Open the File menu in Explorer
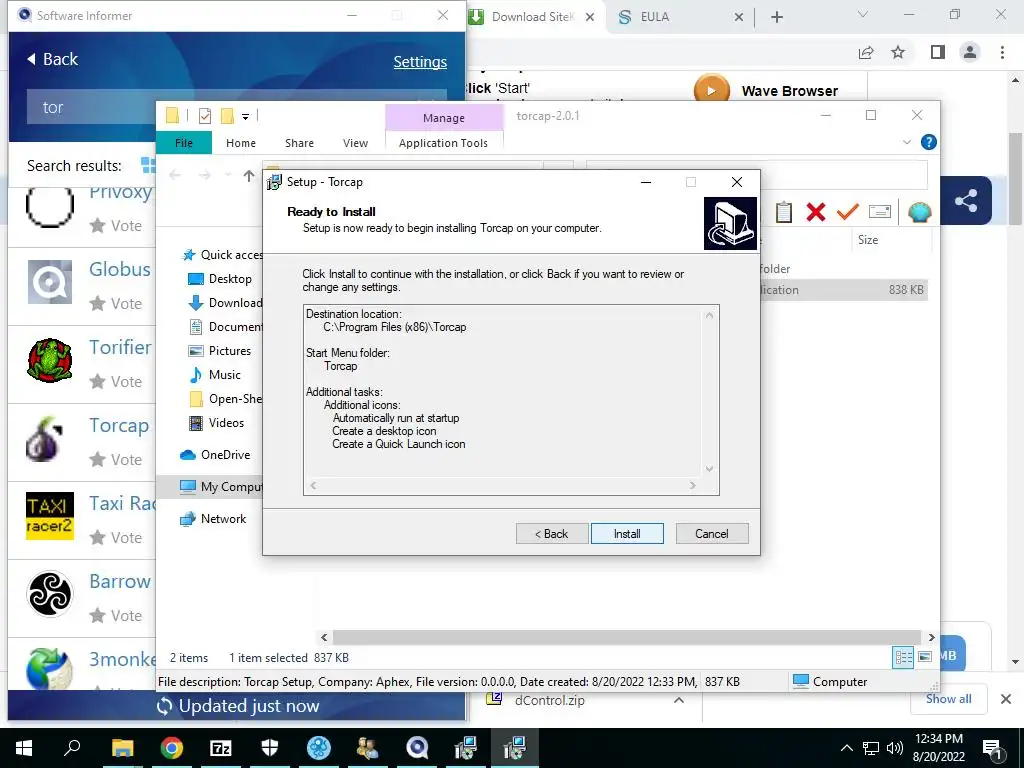 pos(184,143)
